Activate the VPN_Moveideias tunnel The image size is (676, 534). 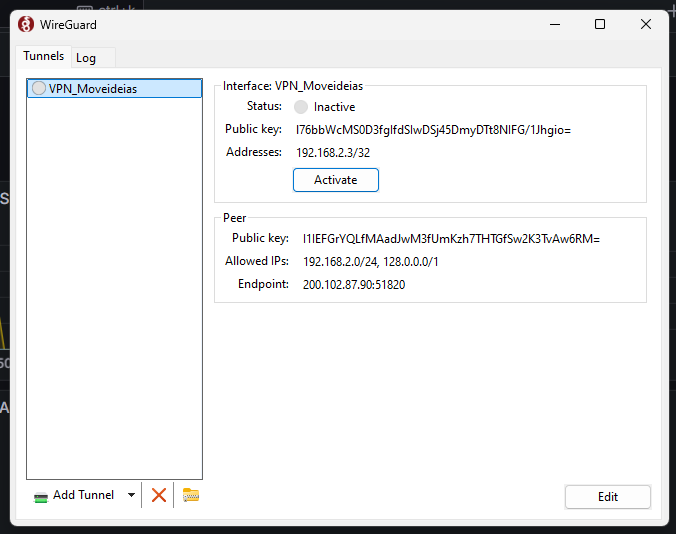click(335, 180)
